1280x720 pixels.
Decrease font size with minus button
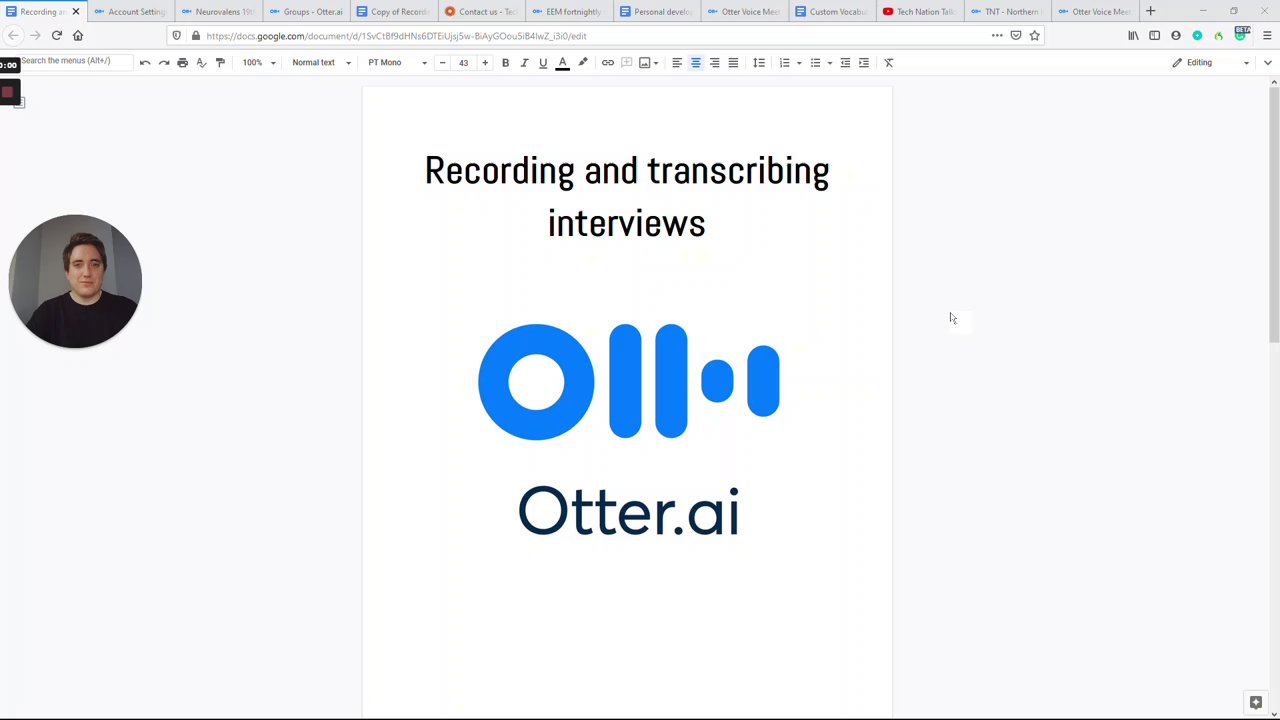tap(442, 62)
